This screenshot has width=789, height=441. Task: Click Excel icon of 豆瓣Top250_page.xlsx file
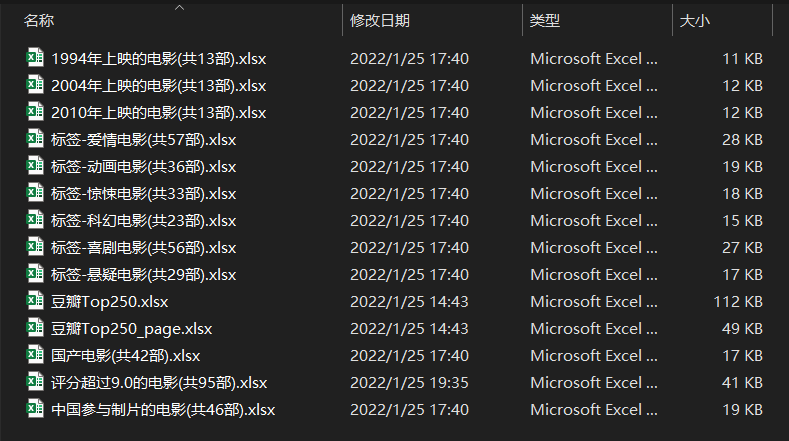pos(35,328)
